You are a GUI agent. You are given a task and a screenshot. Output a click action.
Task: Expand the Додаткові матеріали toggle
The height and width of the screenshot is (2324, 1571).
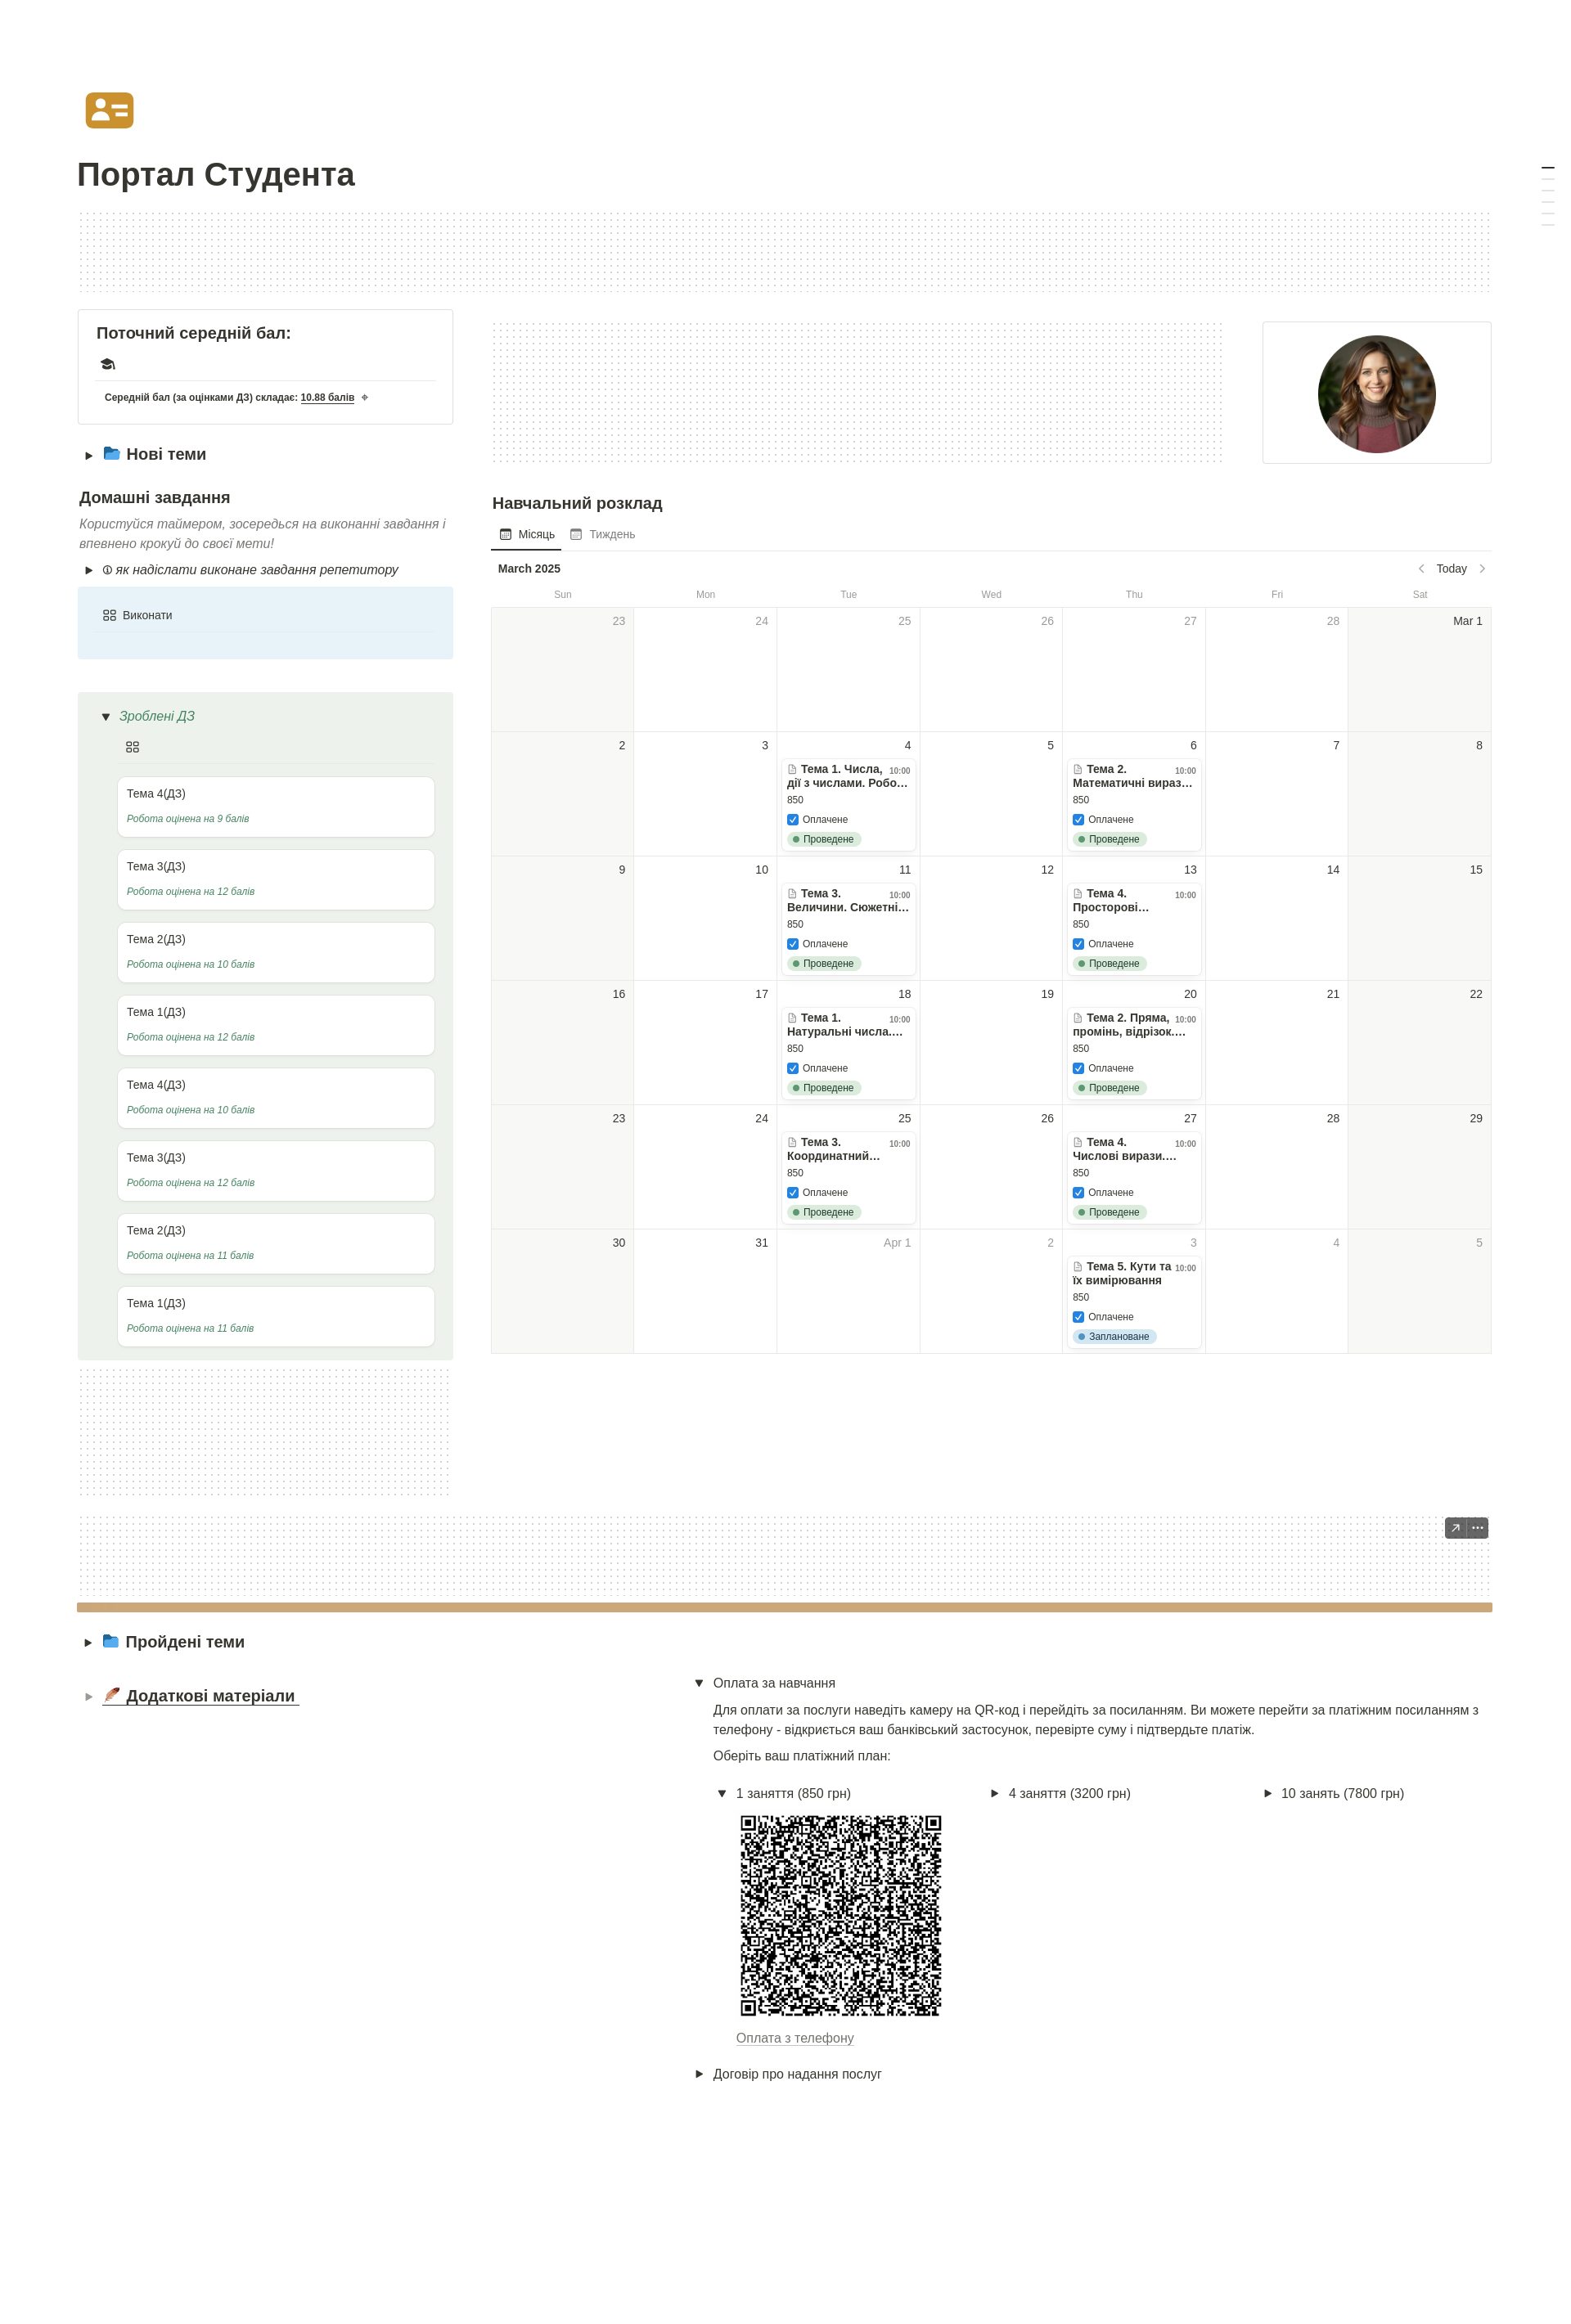click(x=88, y=1696)
